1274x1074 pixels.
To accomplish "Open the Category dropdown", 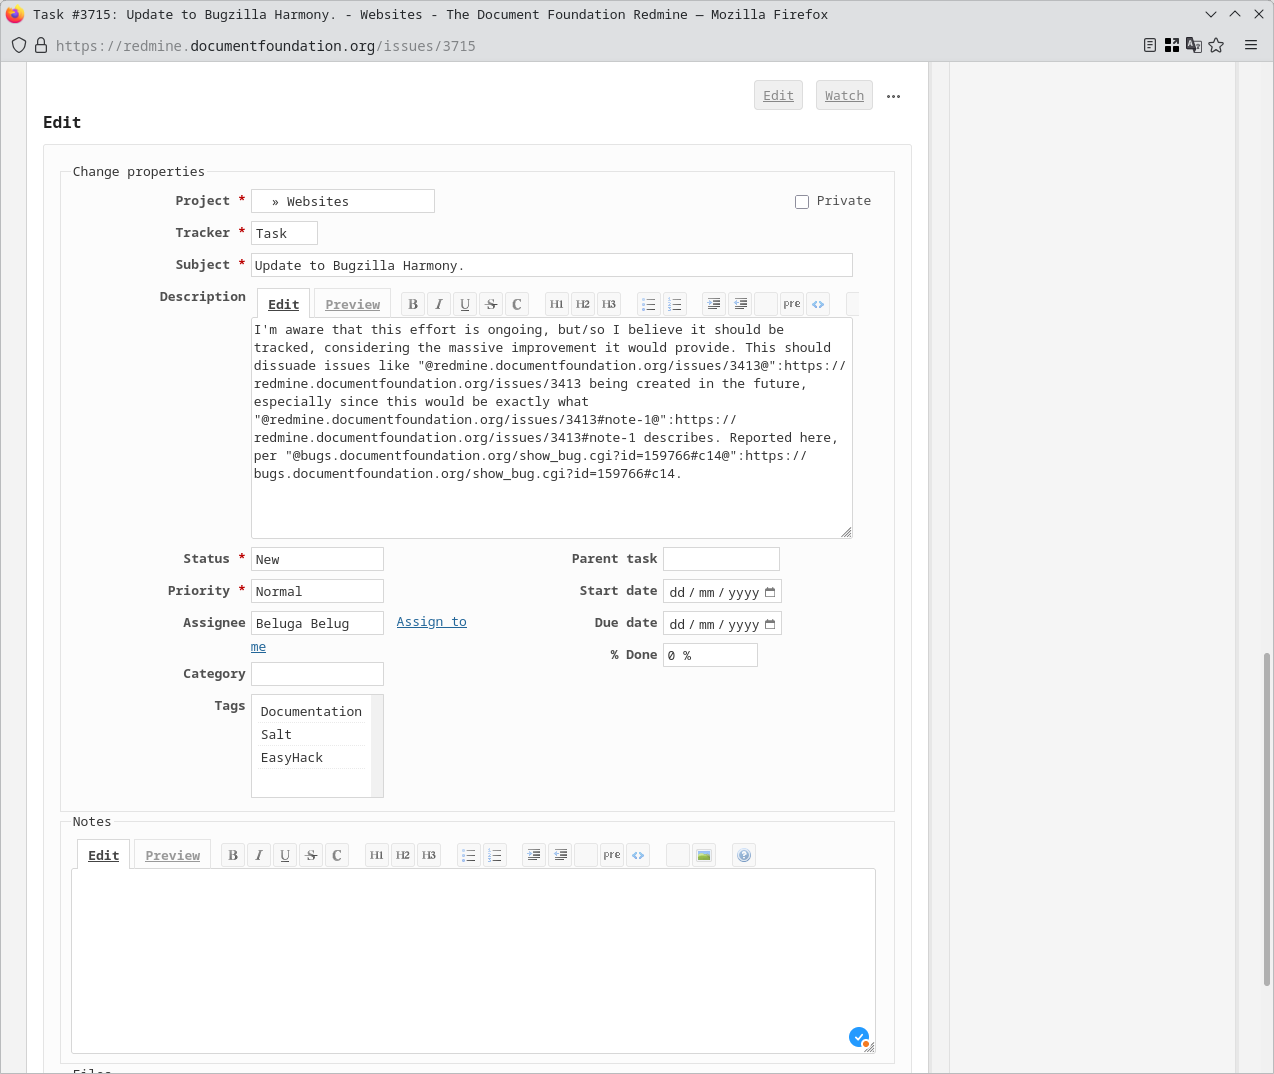I will tap(317, 674).
